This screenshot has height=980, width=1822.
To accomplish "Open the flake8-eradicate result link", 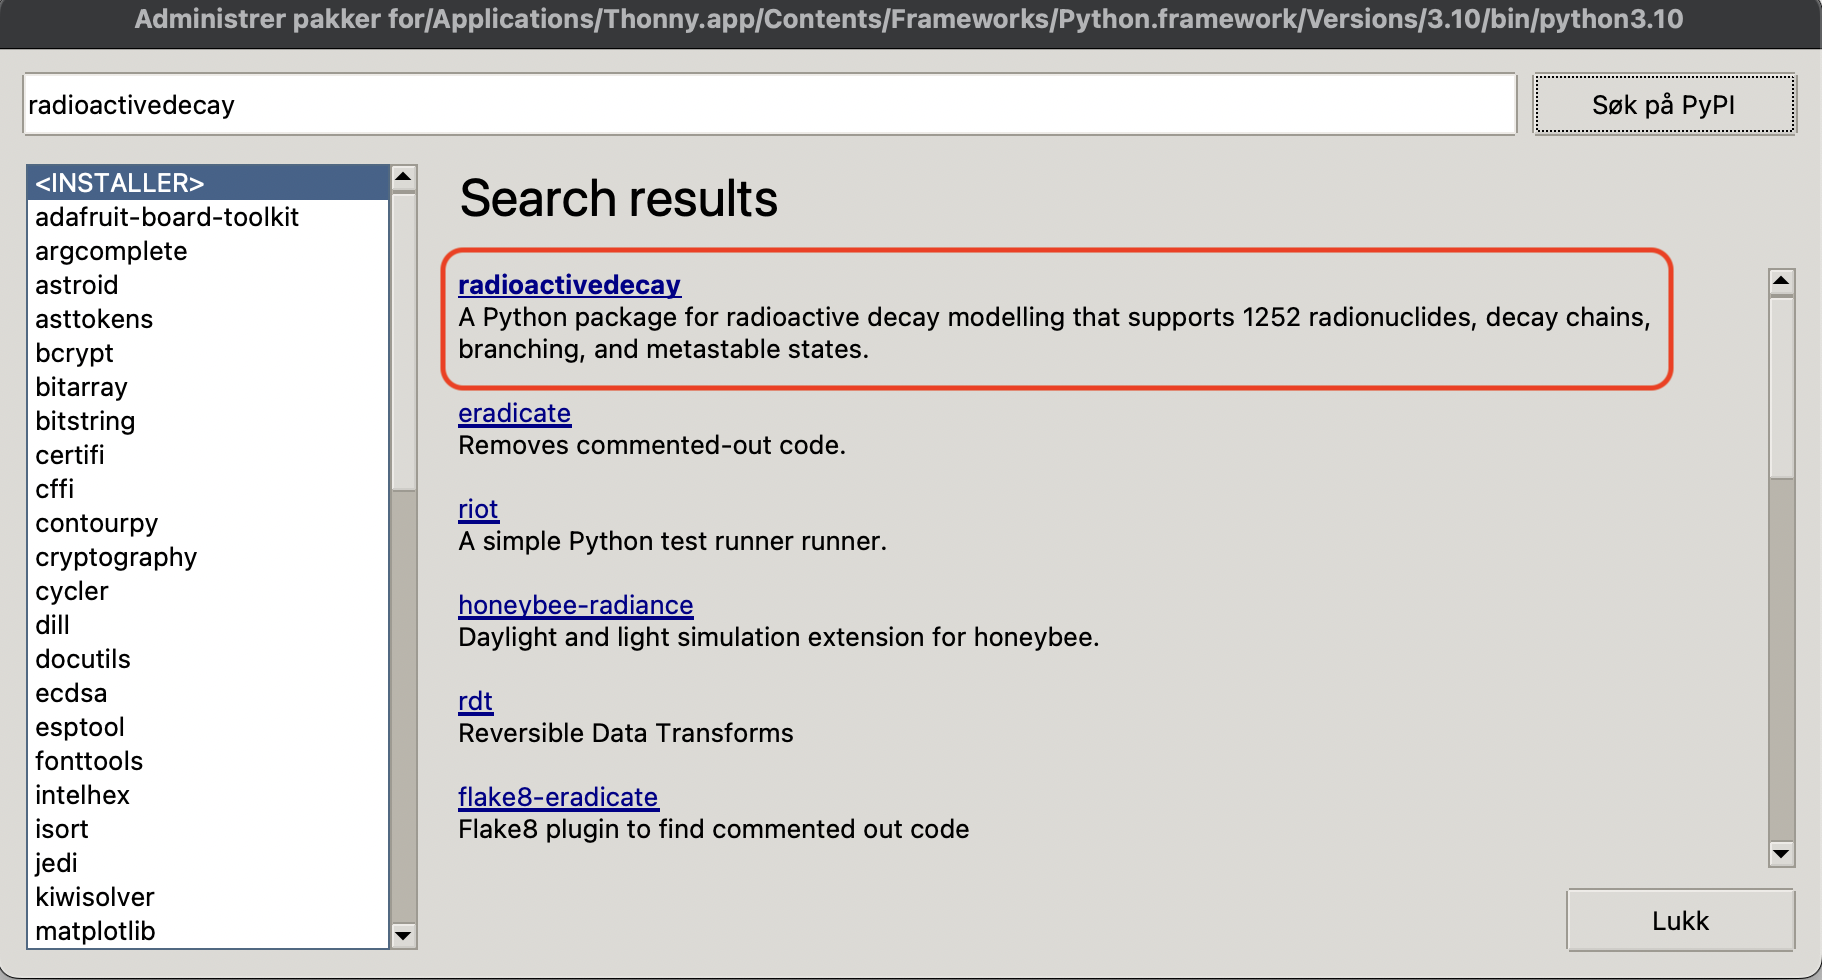I will pyautogui.click(x=558, y=797).
